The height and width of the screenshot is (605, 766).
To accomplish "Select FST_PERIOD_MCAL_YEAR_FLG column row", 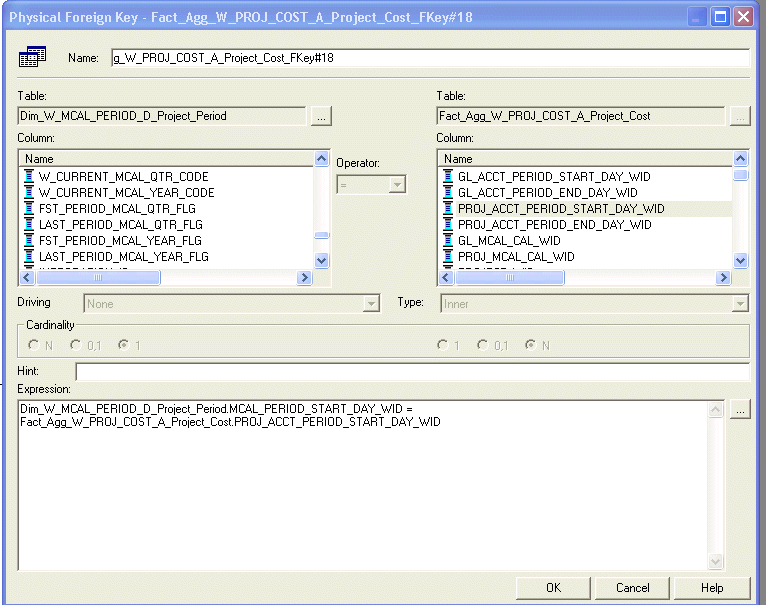I will coord(167,241).
